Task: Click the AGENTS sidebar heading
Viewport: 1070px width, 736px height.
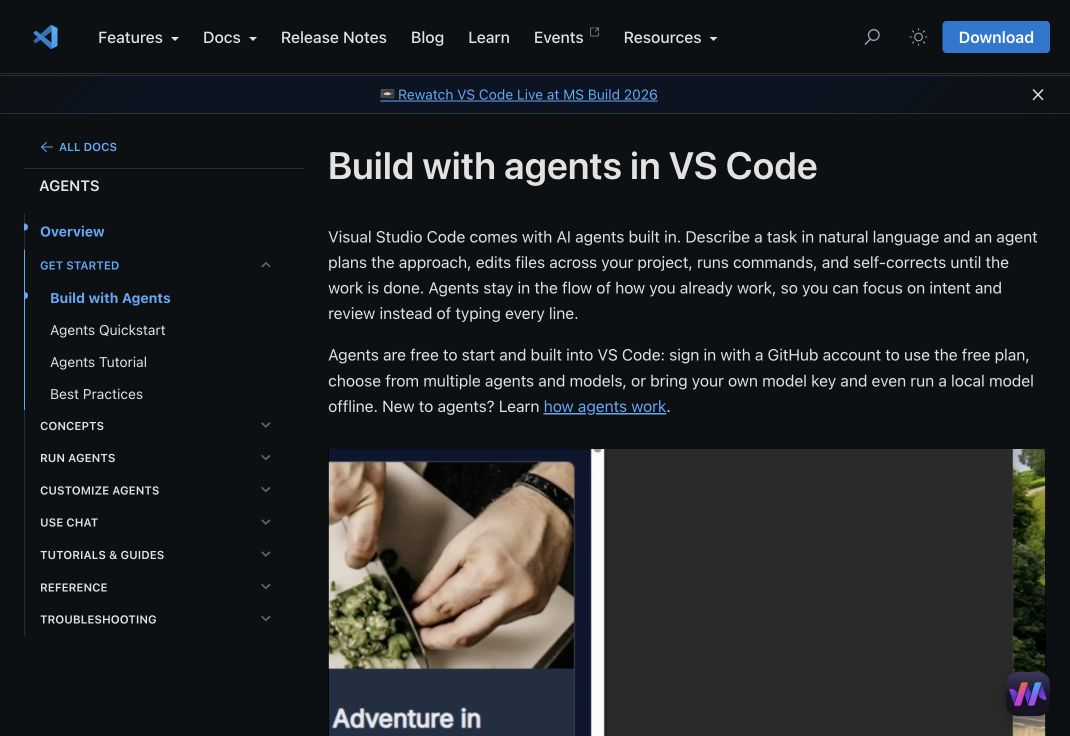Action: click(70, 186)
